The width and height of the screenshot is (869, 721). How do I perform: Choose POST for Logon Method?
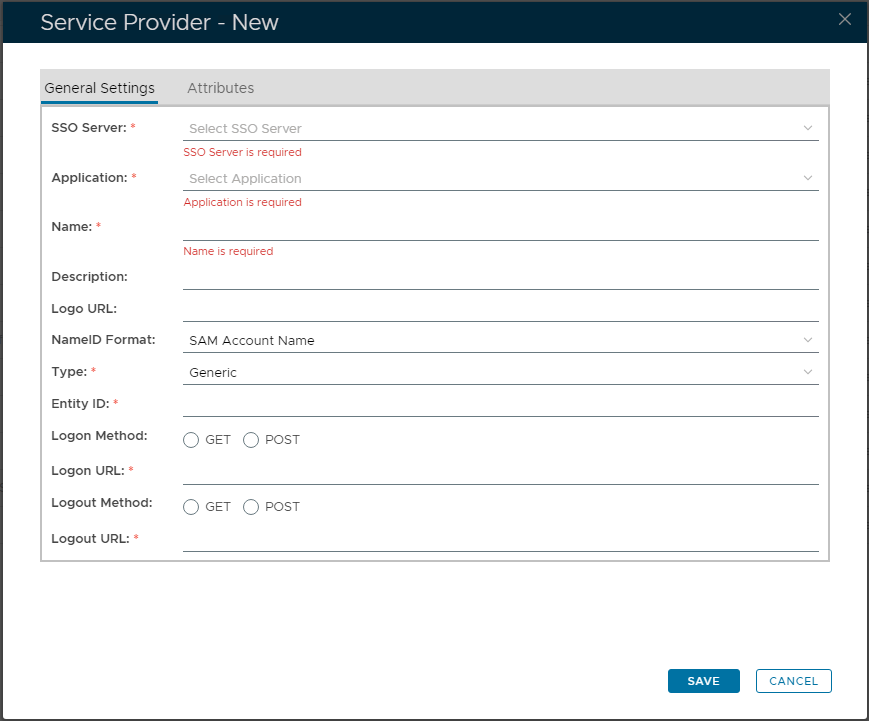pos(251,440)
